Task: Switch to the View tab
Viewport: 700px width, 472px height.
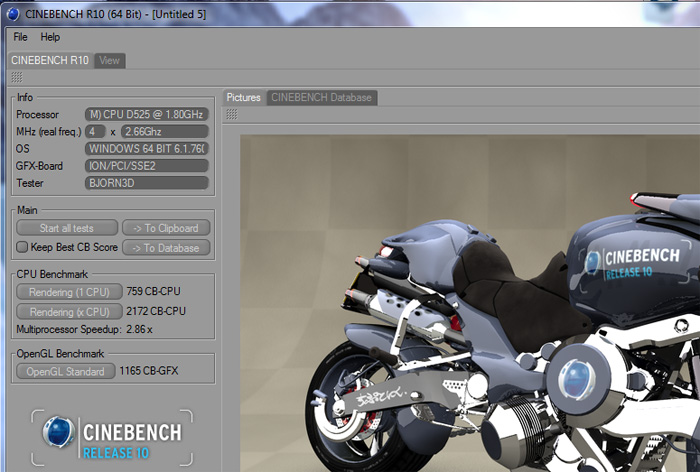Action: 109,61
